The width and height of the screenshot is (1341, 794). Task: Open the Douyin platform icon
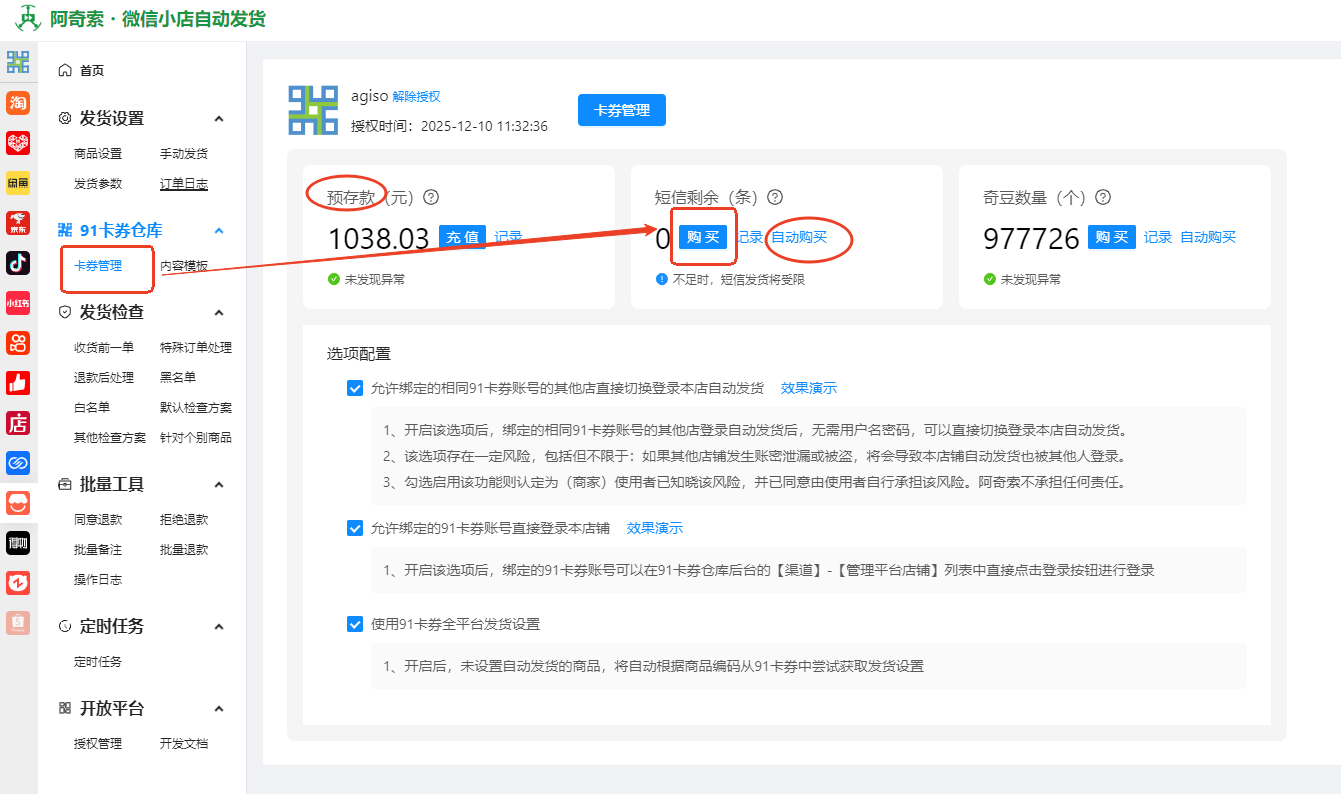tap(18, 263)
